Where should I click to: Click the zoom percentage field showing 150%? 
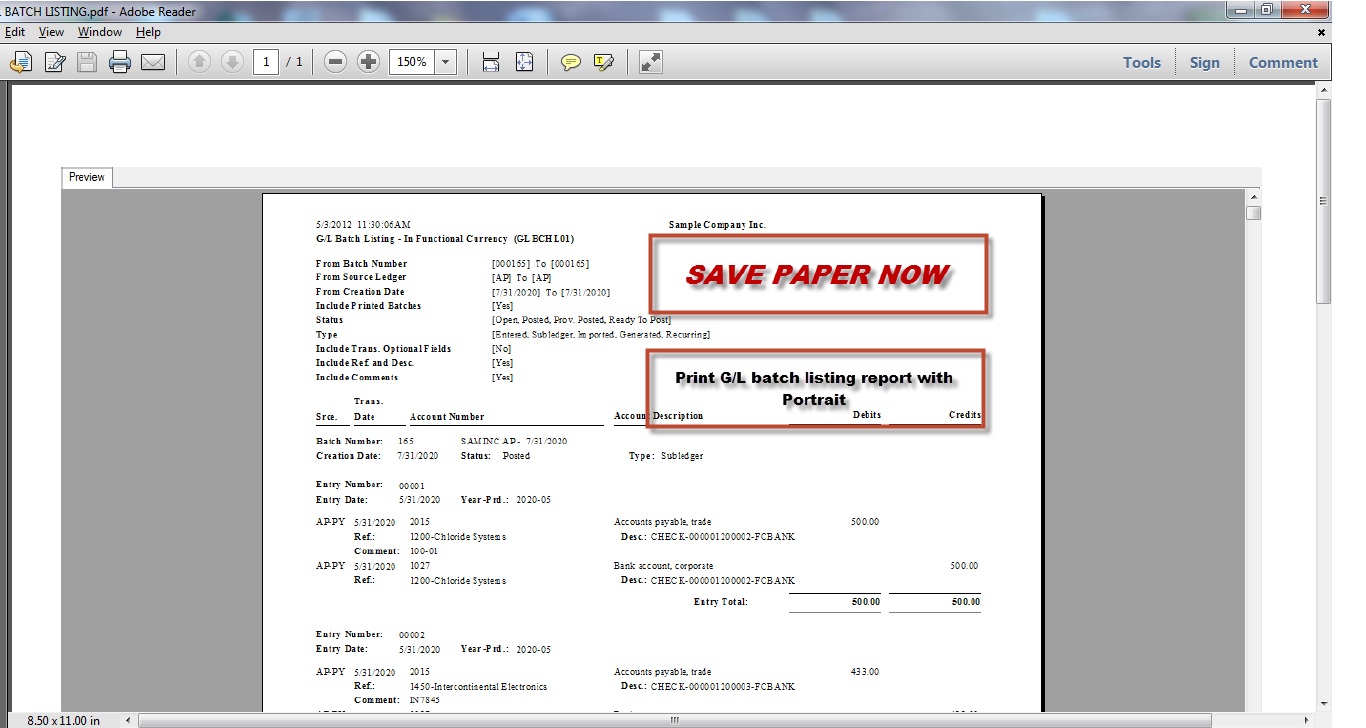point(412,62)
